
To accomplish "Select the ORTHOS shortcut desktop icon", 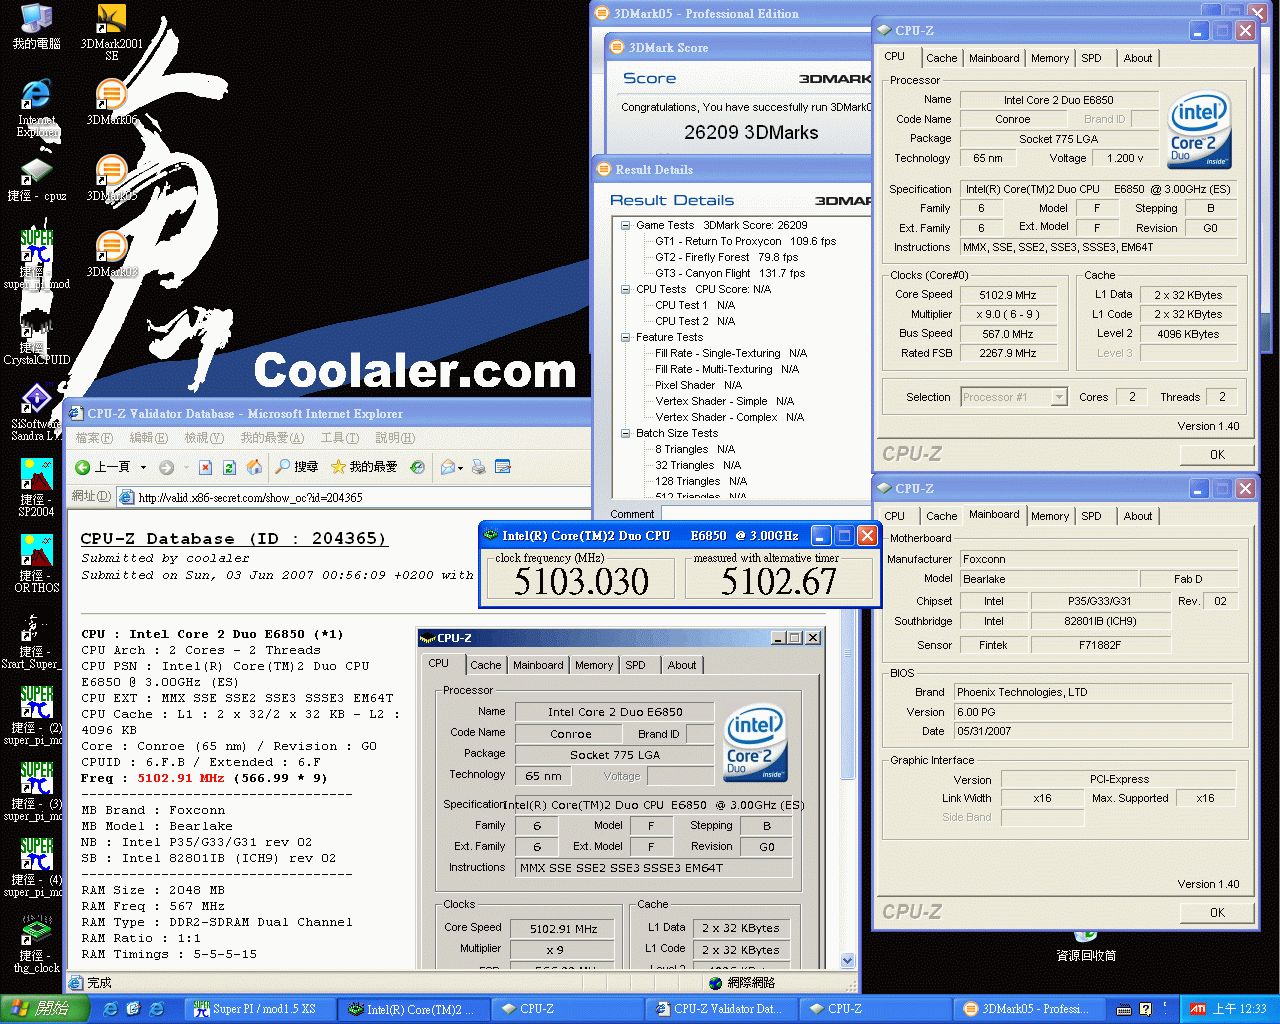I will pyautogui.click(x=36, y=564).
